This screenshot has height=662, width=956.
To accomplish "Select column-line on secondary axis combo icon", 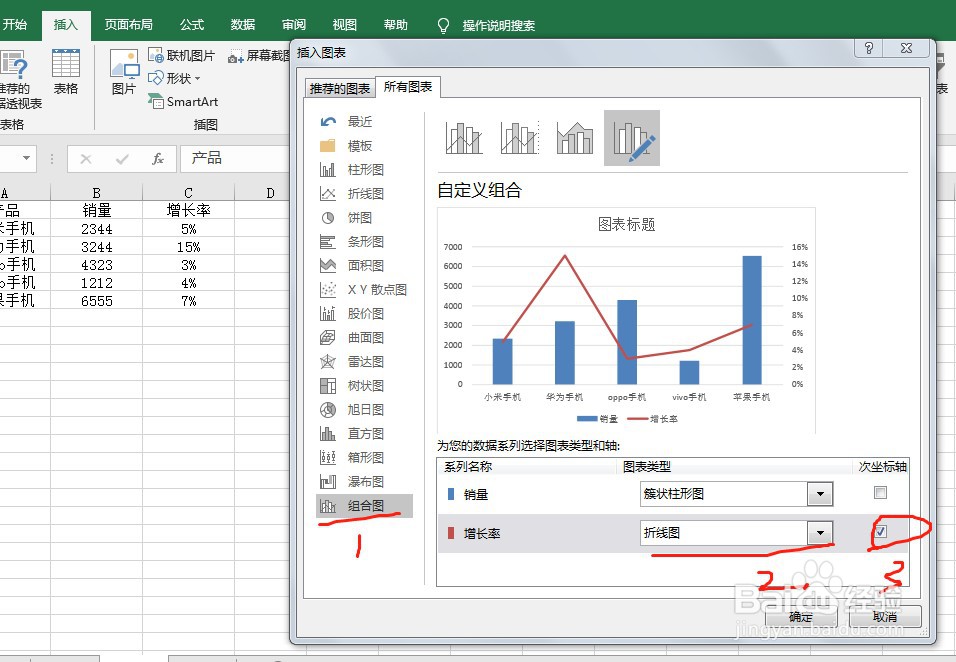I will pyautogui.click(x=519, y=138).
